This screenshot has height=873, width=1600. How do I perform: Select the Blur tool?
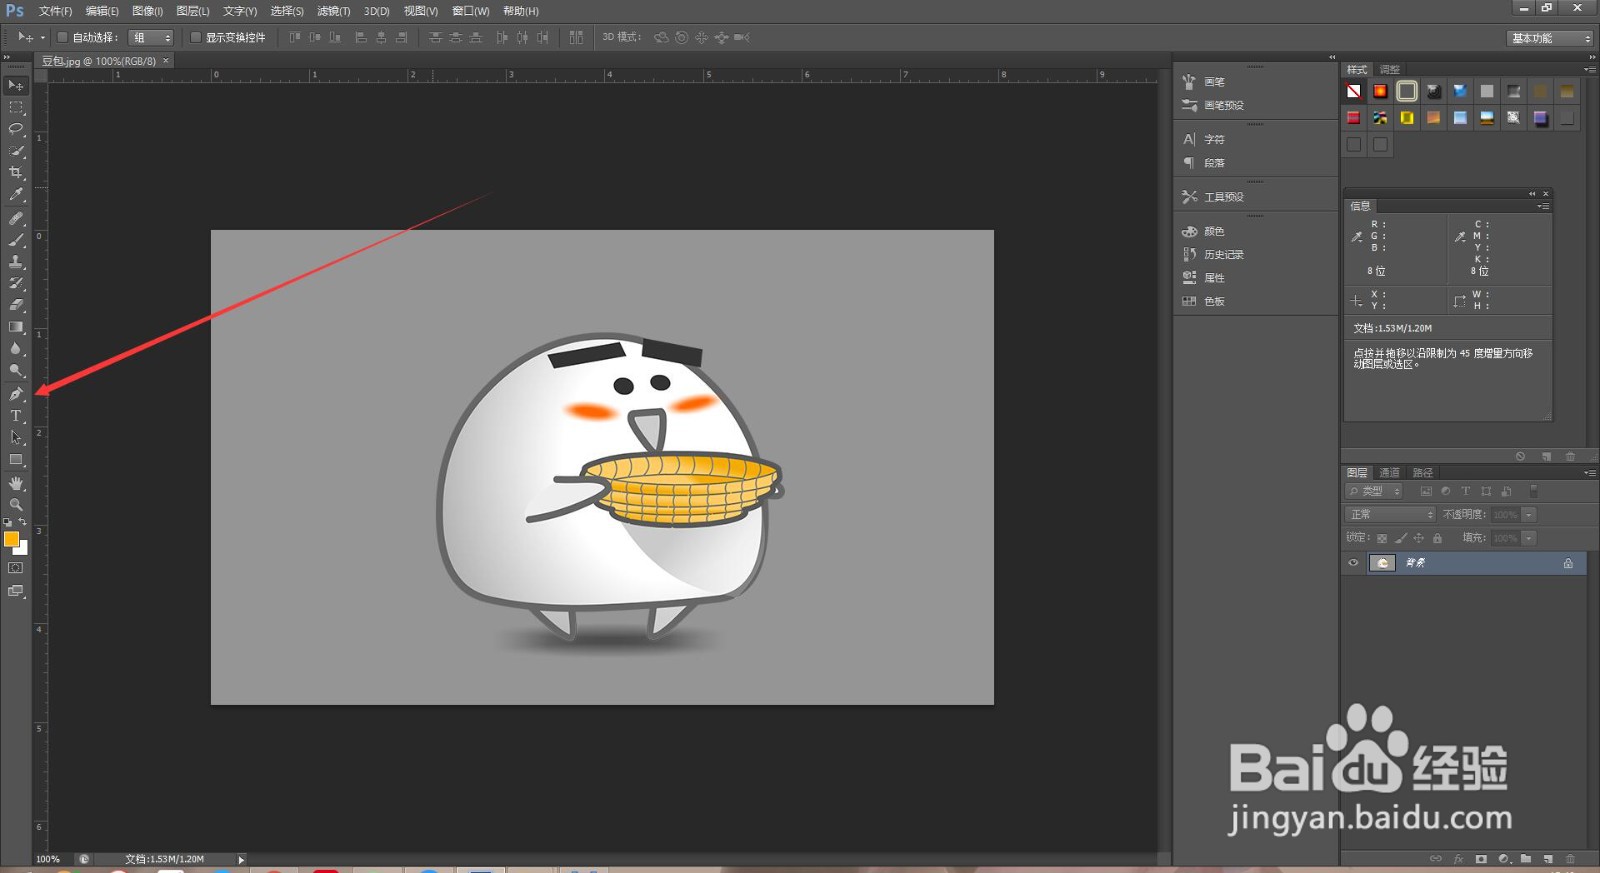pyautogui.click(x=16, y=350)
